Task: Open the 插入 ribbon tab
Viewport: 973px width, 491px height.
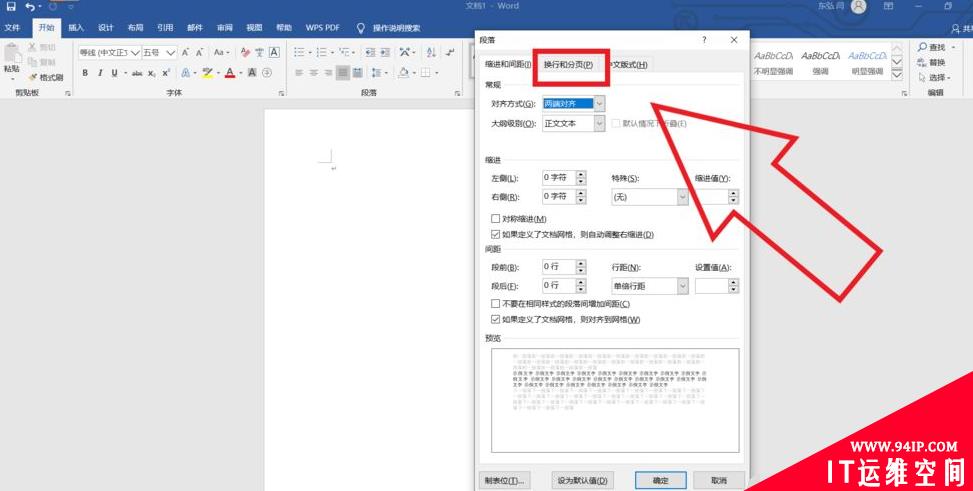Action: [x=76, y=28]
